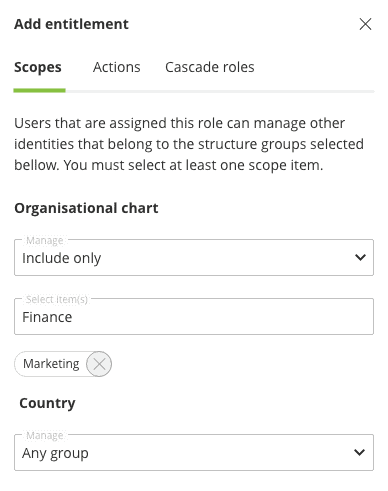
Task: Close the Add entitlement panel
Action: pos(365,24)
